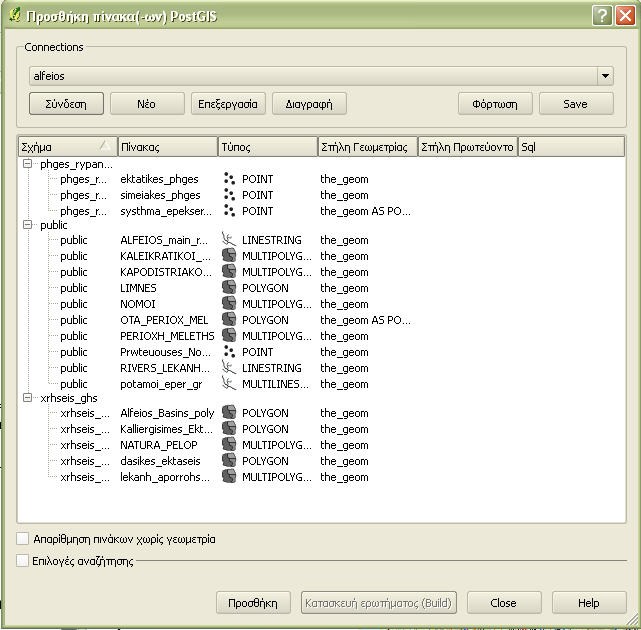The image size is (641, 630).
Task: Click 'the_geom AS PO...' in OTA_PERIOX_MEL row
Action: point(365,320)
